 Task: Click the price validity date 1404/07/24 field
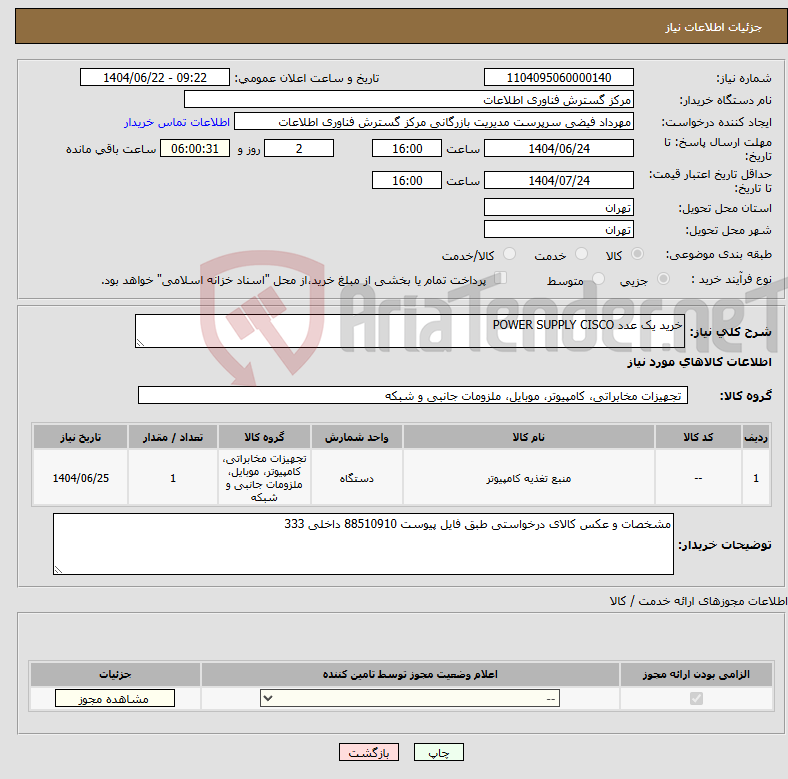click(559, 180)
